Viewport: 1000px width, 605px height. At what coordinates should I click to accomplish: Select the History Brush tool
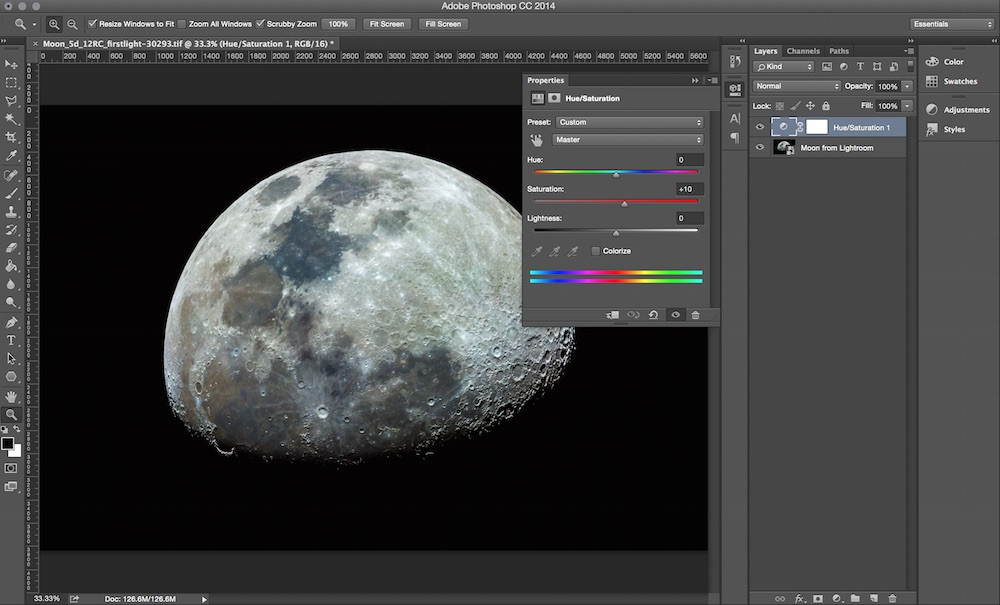pyautogui.click(x=11, y=230)
